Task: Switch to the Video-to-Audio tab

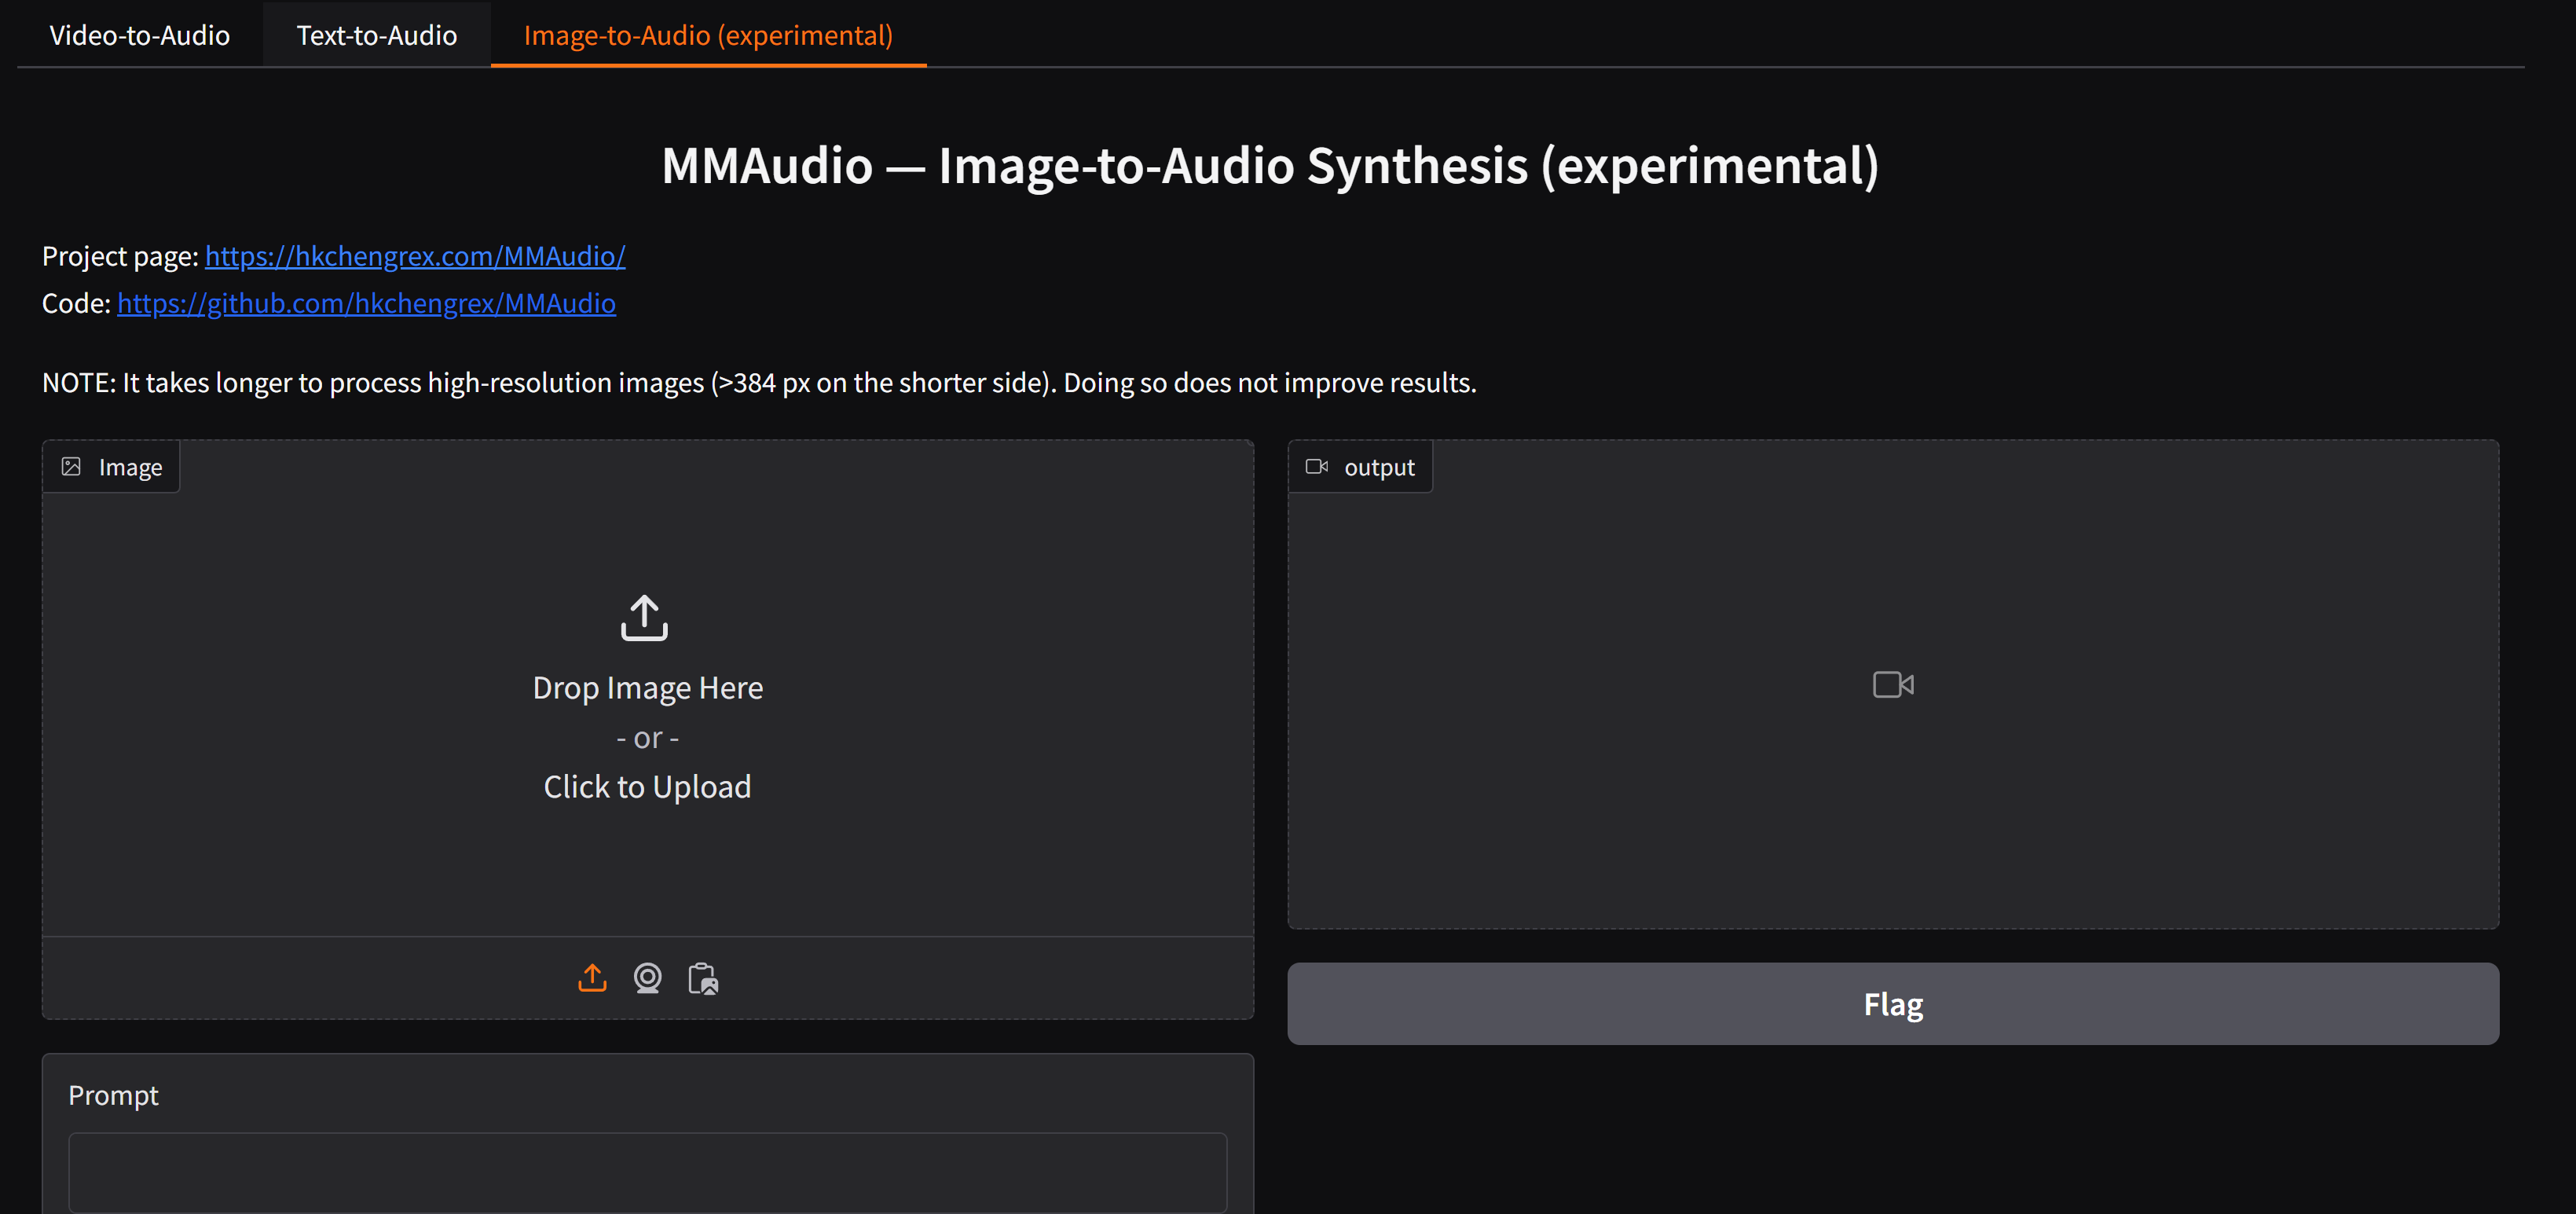Action: (x=139, y=35)
